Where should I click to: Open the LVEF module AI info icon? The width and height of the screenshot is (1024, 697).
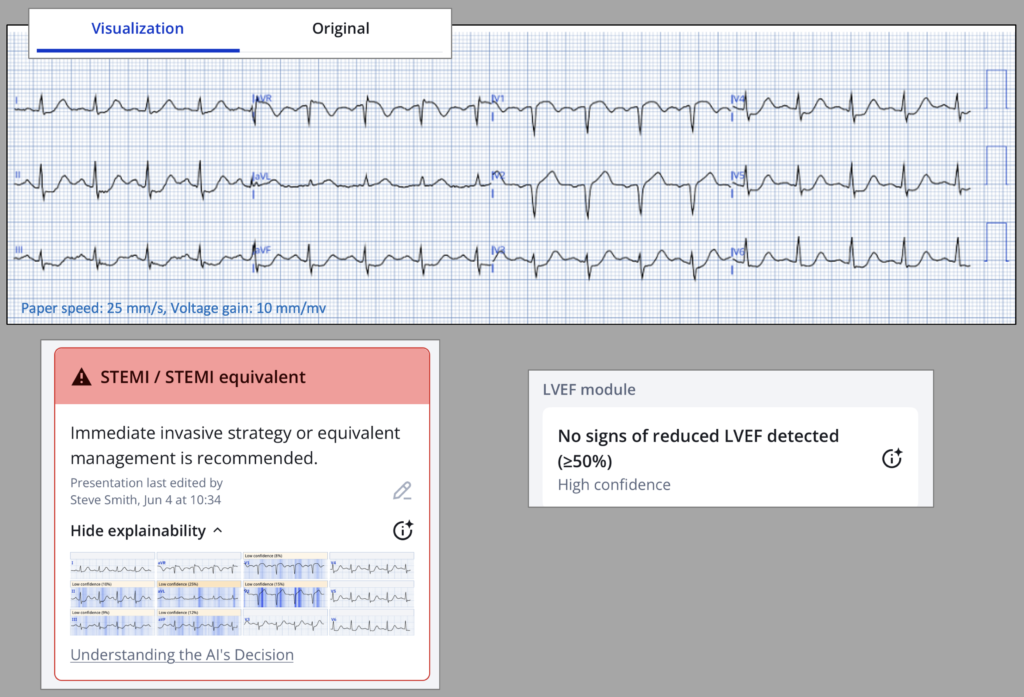pos(892,459)
